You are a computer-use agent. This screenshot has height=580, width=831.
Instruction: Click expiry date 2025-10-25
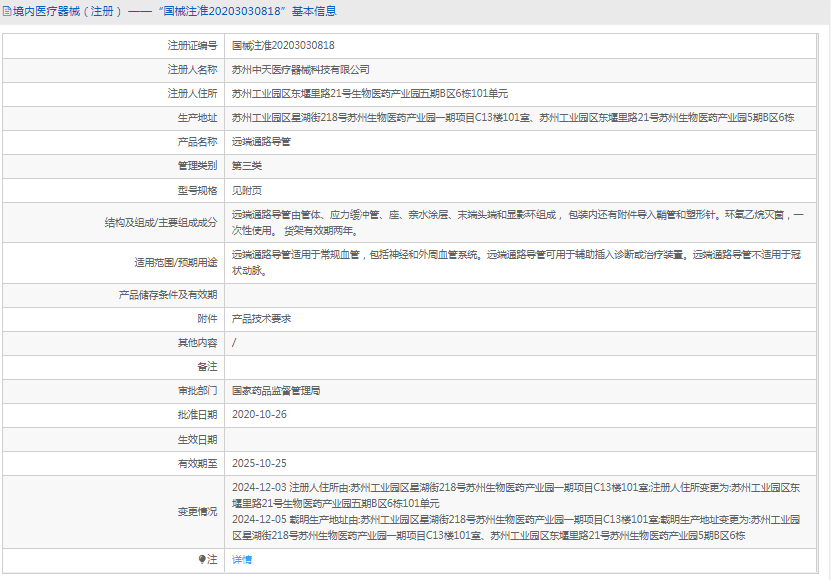point(259,463)
